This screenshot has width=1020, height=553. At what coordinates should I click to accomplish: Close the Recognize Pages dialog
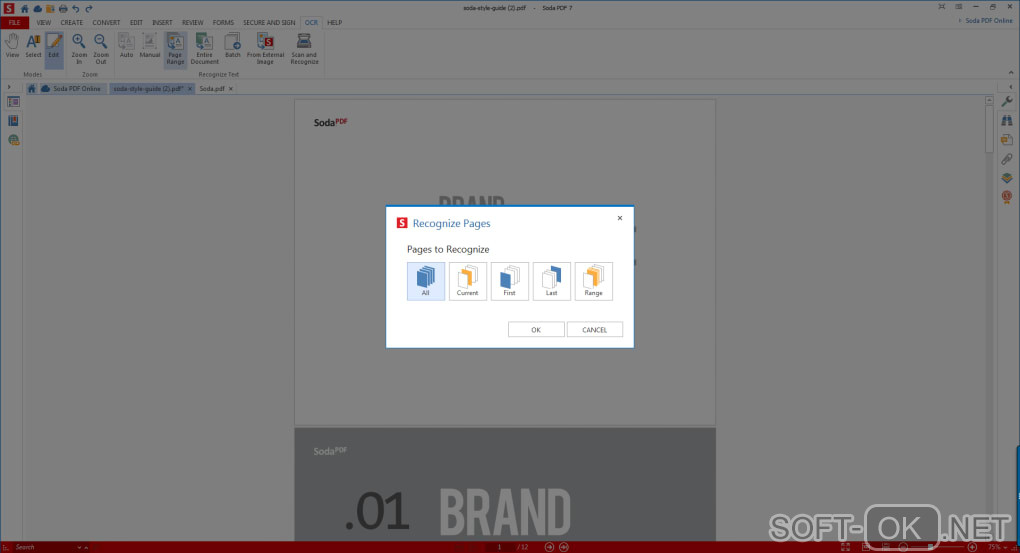[x=620, y=218]
